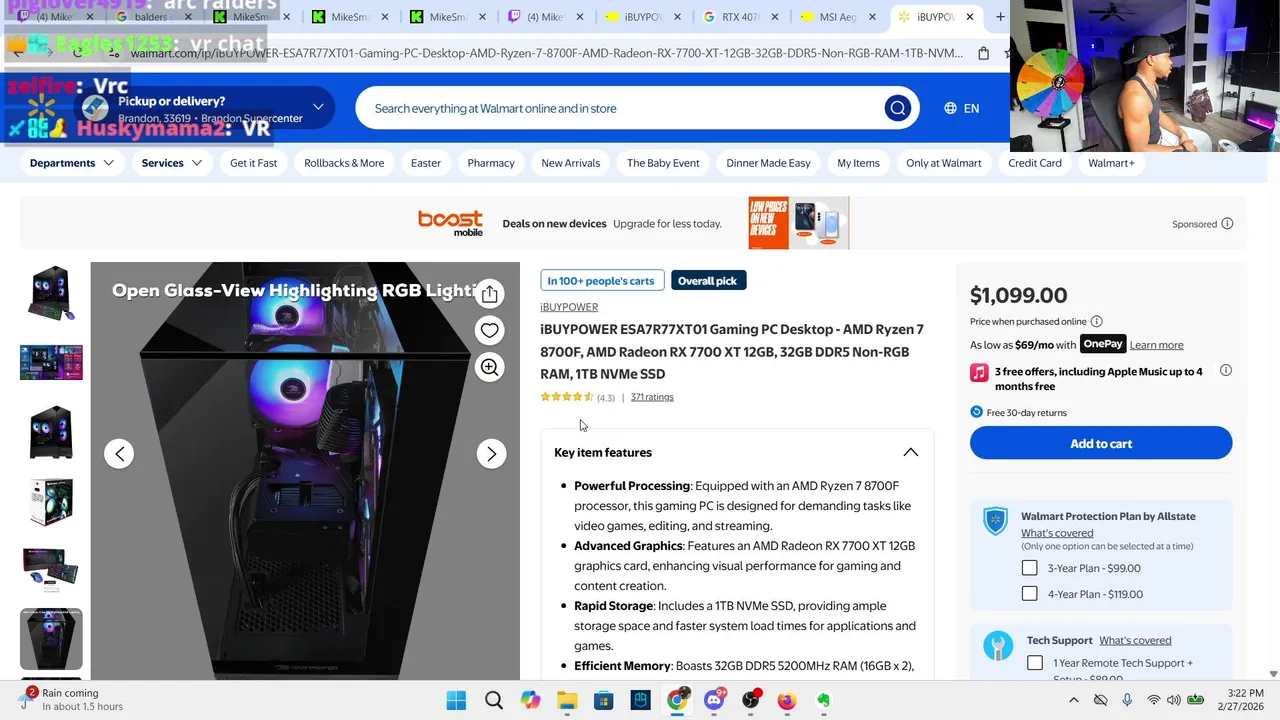Click the Overall pick badge
1280x720 pixels.
pyautogui.click(x=708, y=281)
